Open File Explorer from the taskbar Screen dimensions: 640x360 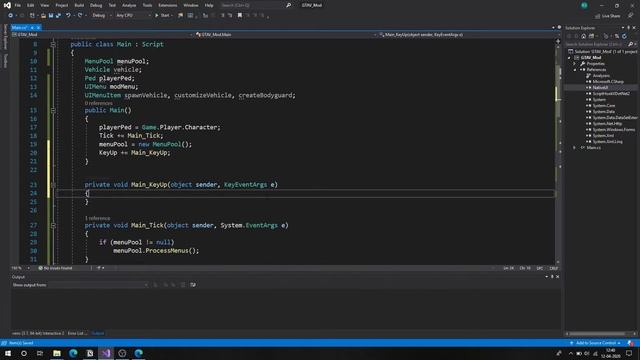[x=57, y=353]
